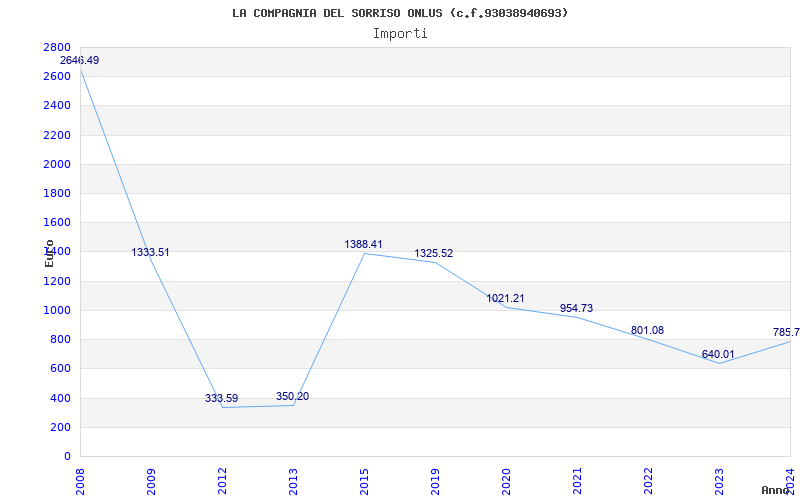
Task: Click the 1200 y-axis tick label
Action: [57, 281]
